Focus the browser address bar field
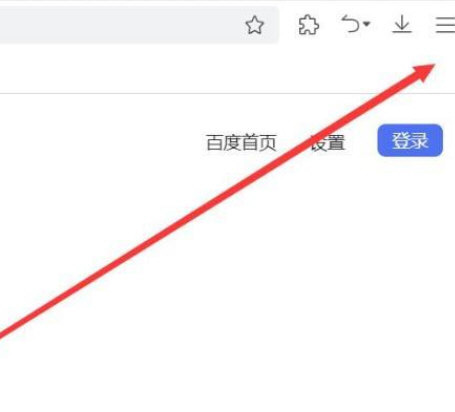The height and width of the screenshot is (412, 455). pyautogui.click(x=120, y=25)
